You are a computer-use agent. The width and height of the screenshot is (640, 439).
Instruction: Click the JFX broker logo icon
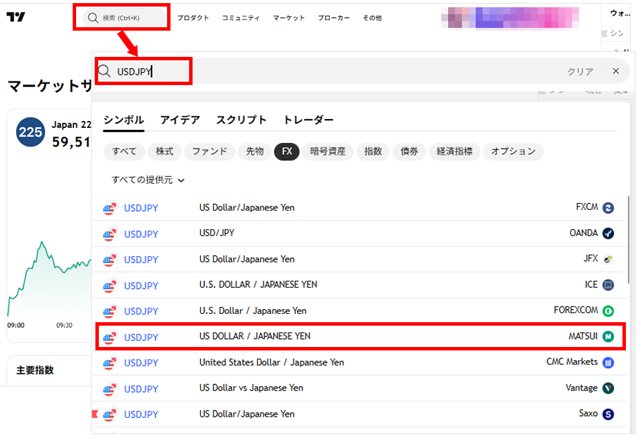[608, 259]
